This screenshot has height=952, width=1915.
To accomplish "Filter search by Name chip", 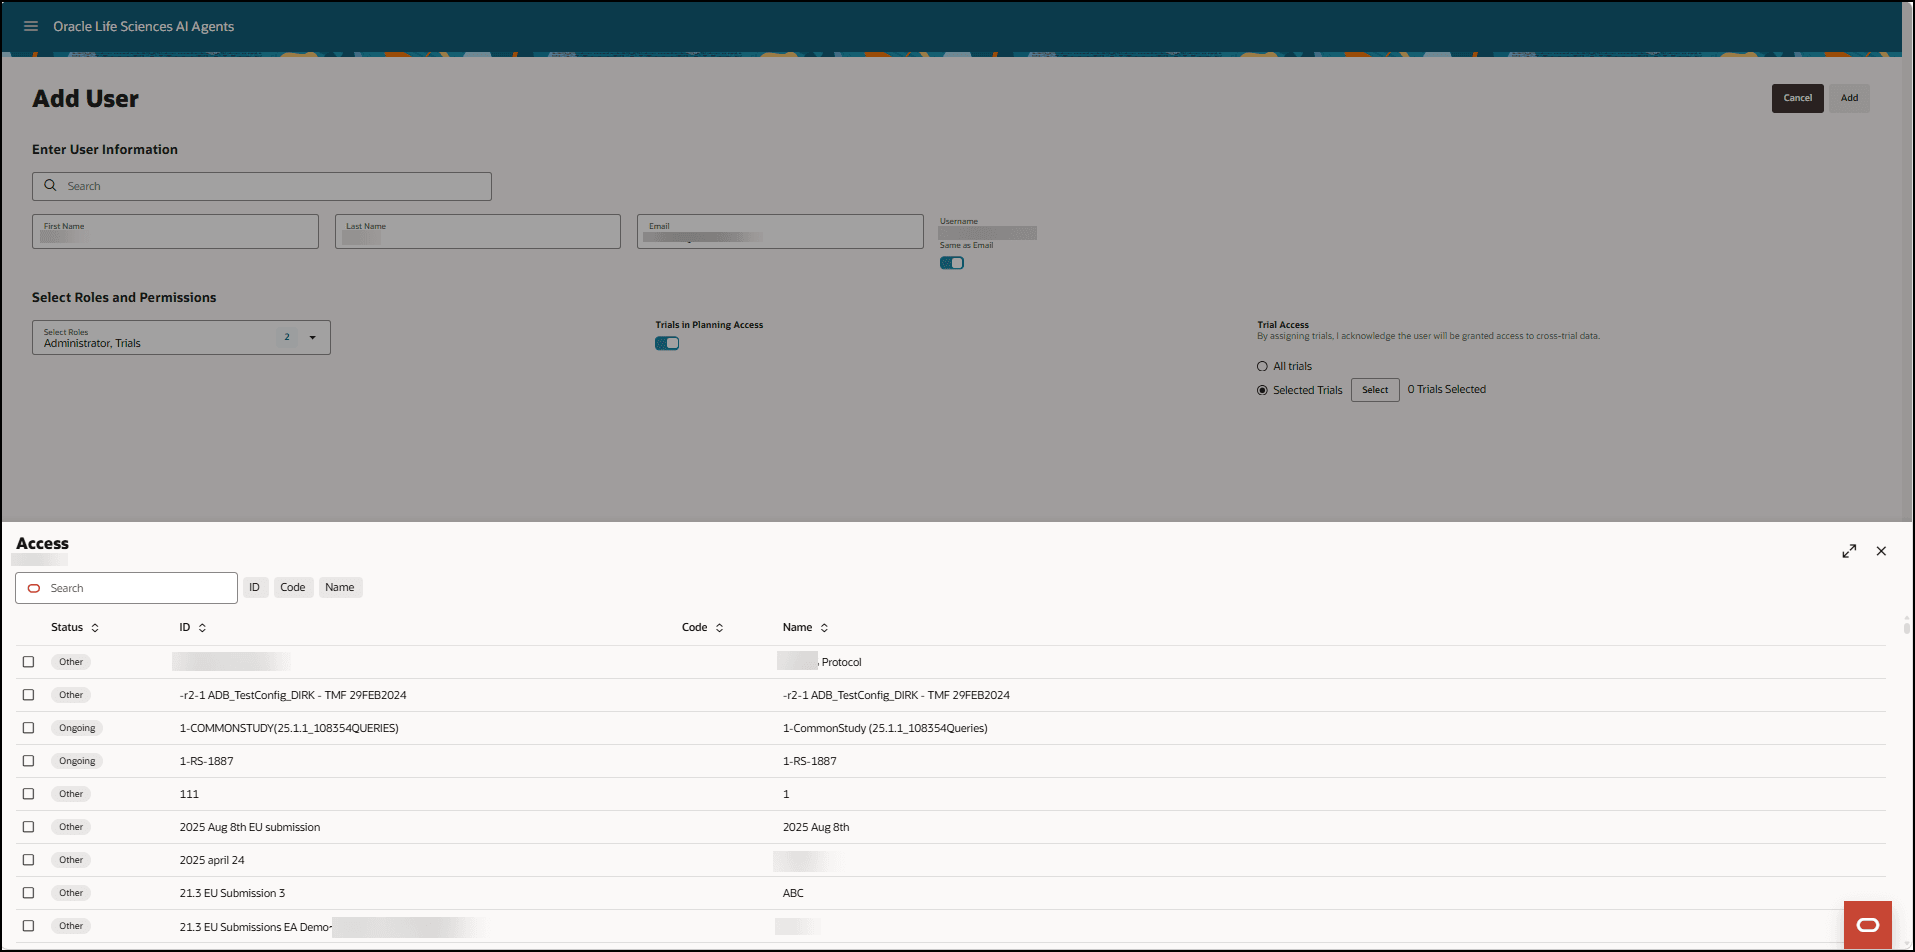I will tap(340, 587).
